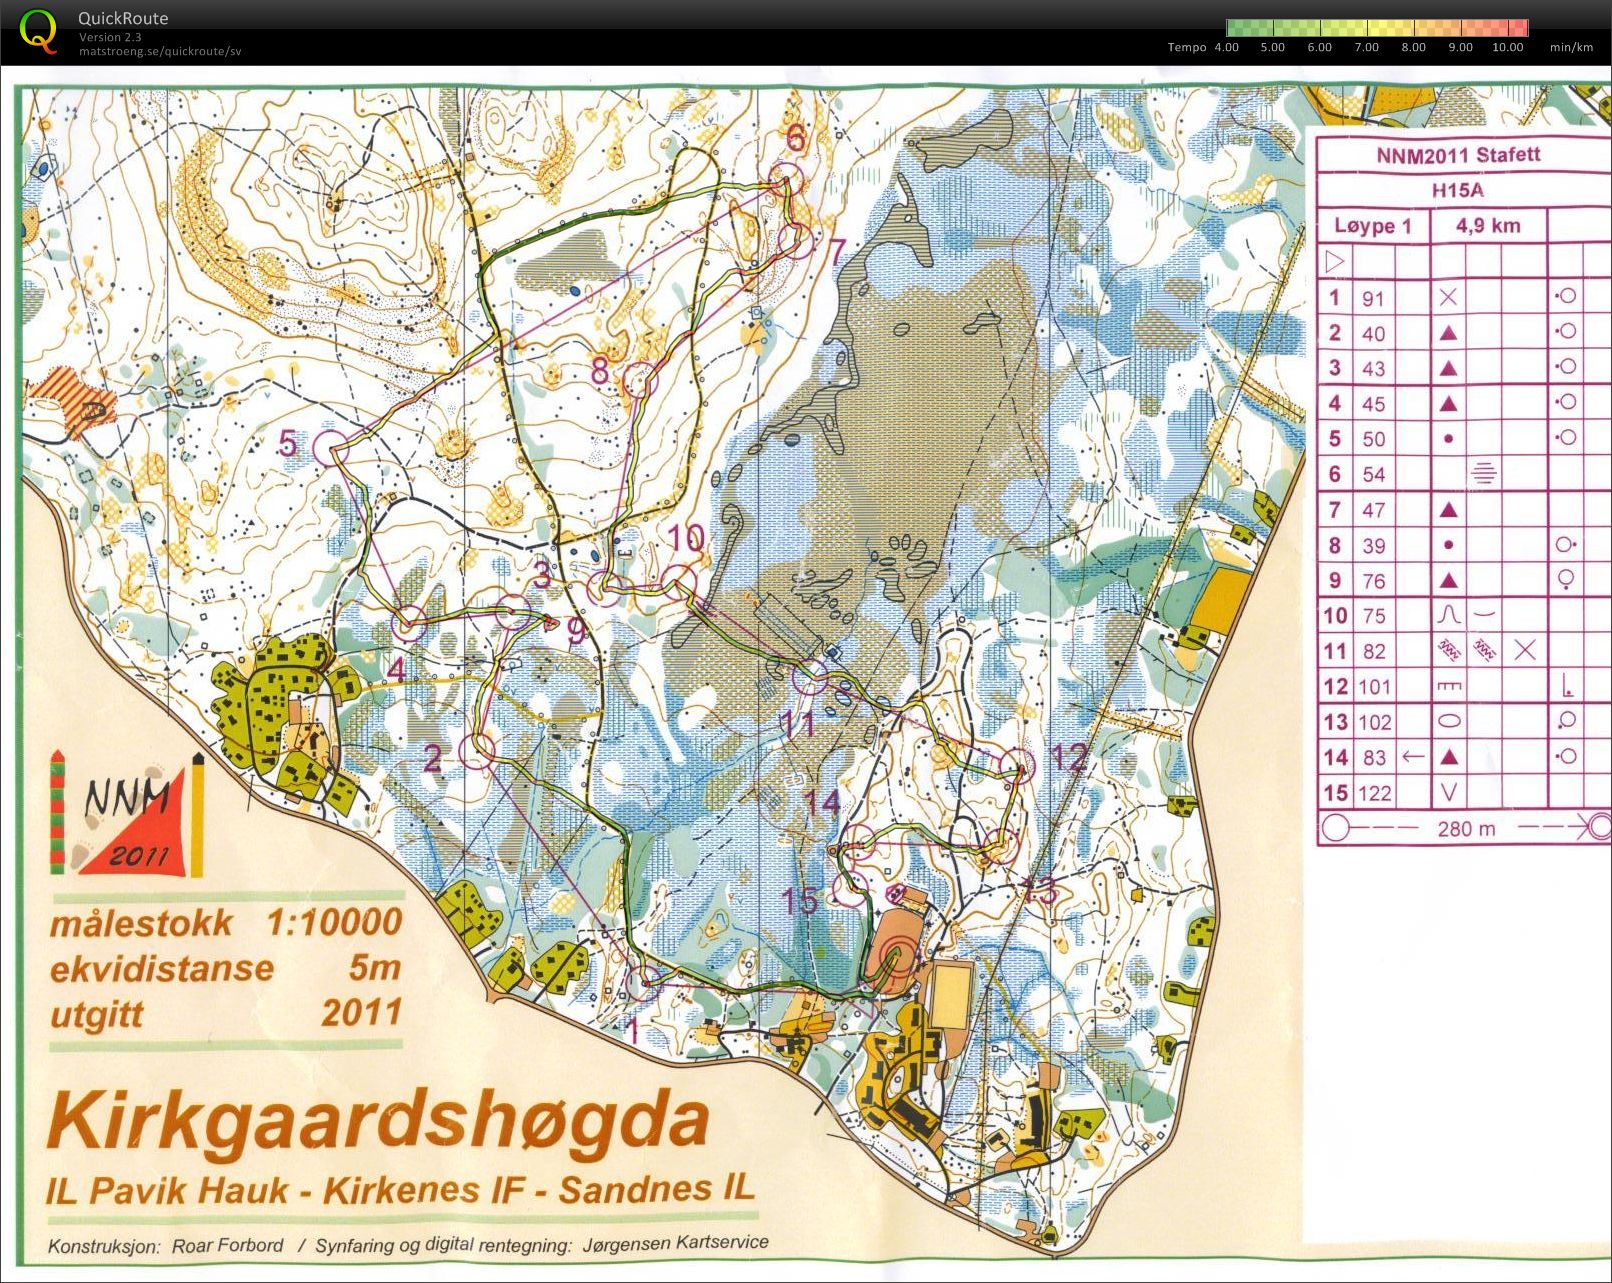Click control code 43 in row 3
This screenshot has width=1612, height=1283.
tap(1373, 369)
